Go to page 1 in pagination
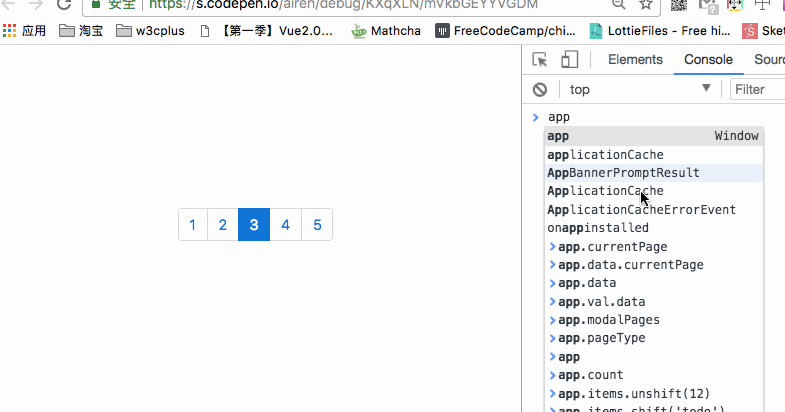Image resolution: width=785 pixels, height=412 pixels. click(x=192, y=225)
